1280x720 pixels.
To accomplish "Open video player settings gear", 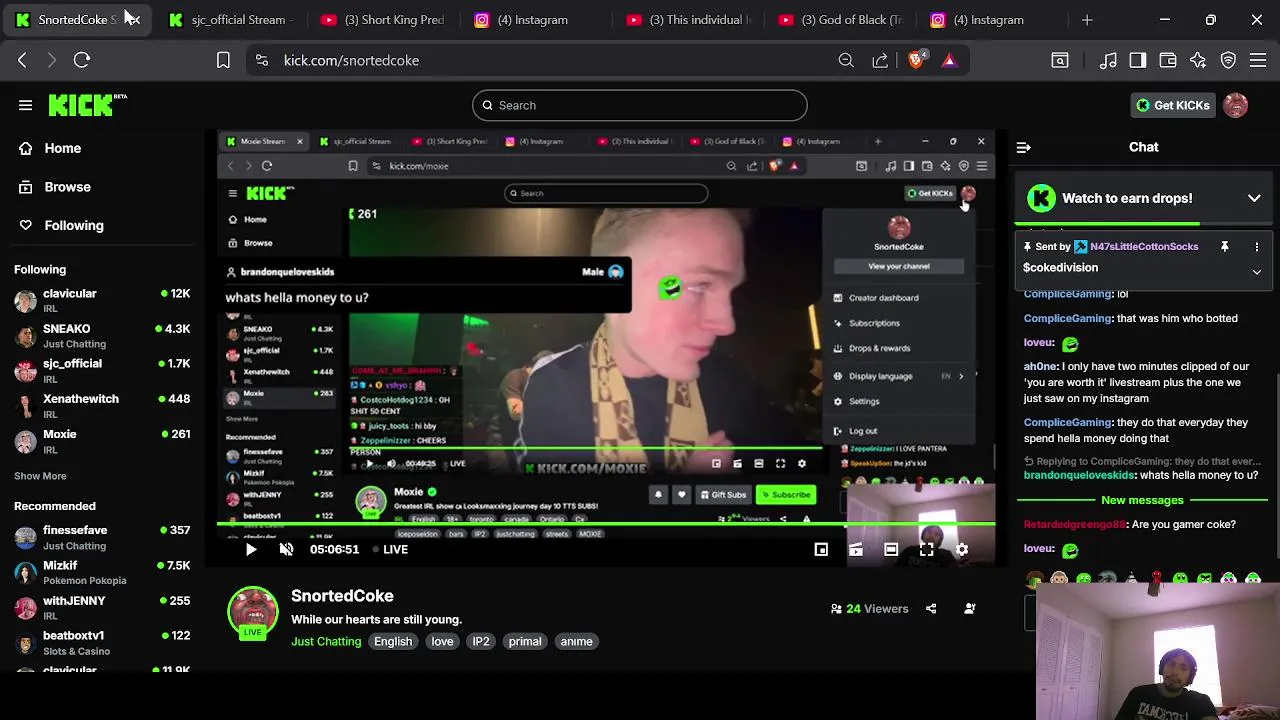I will pyautogui.click(x=962, y=549).
